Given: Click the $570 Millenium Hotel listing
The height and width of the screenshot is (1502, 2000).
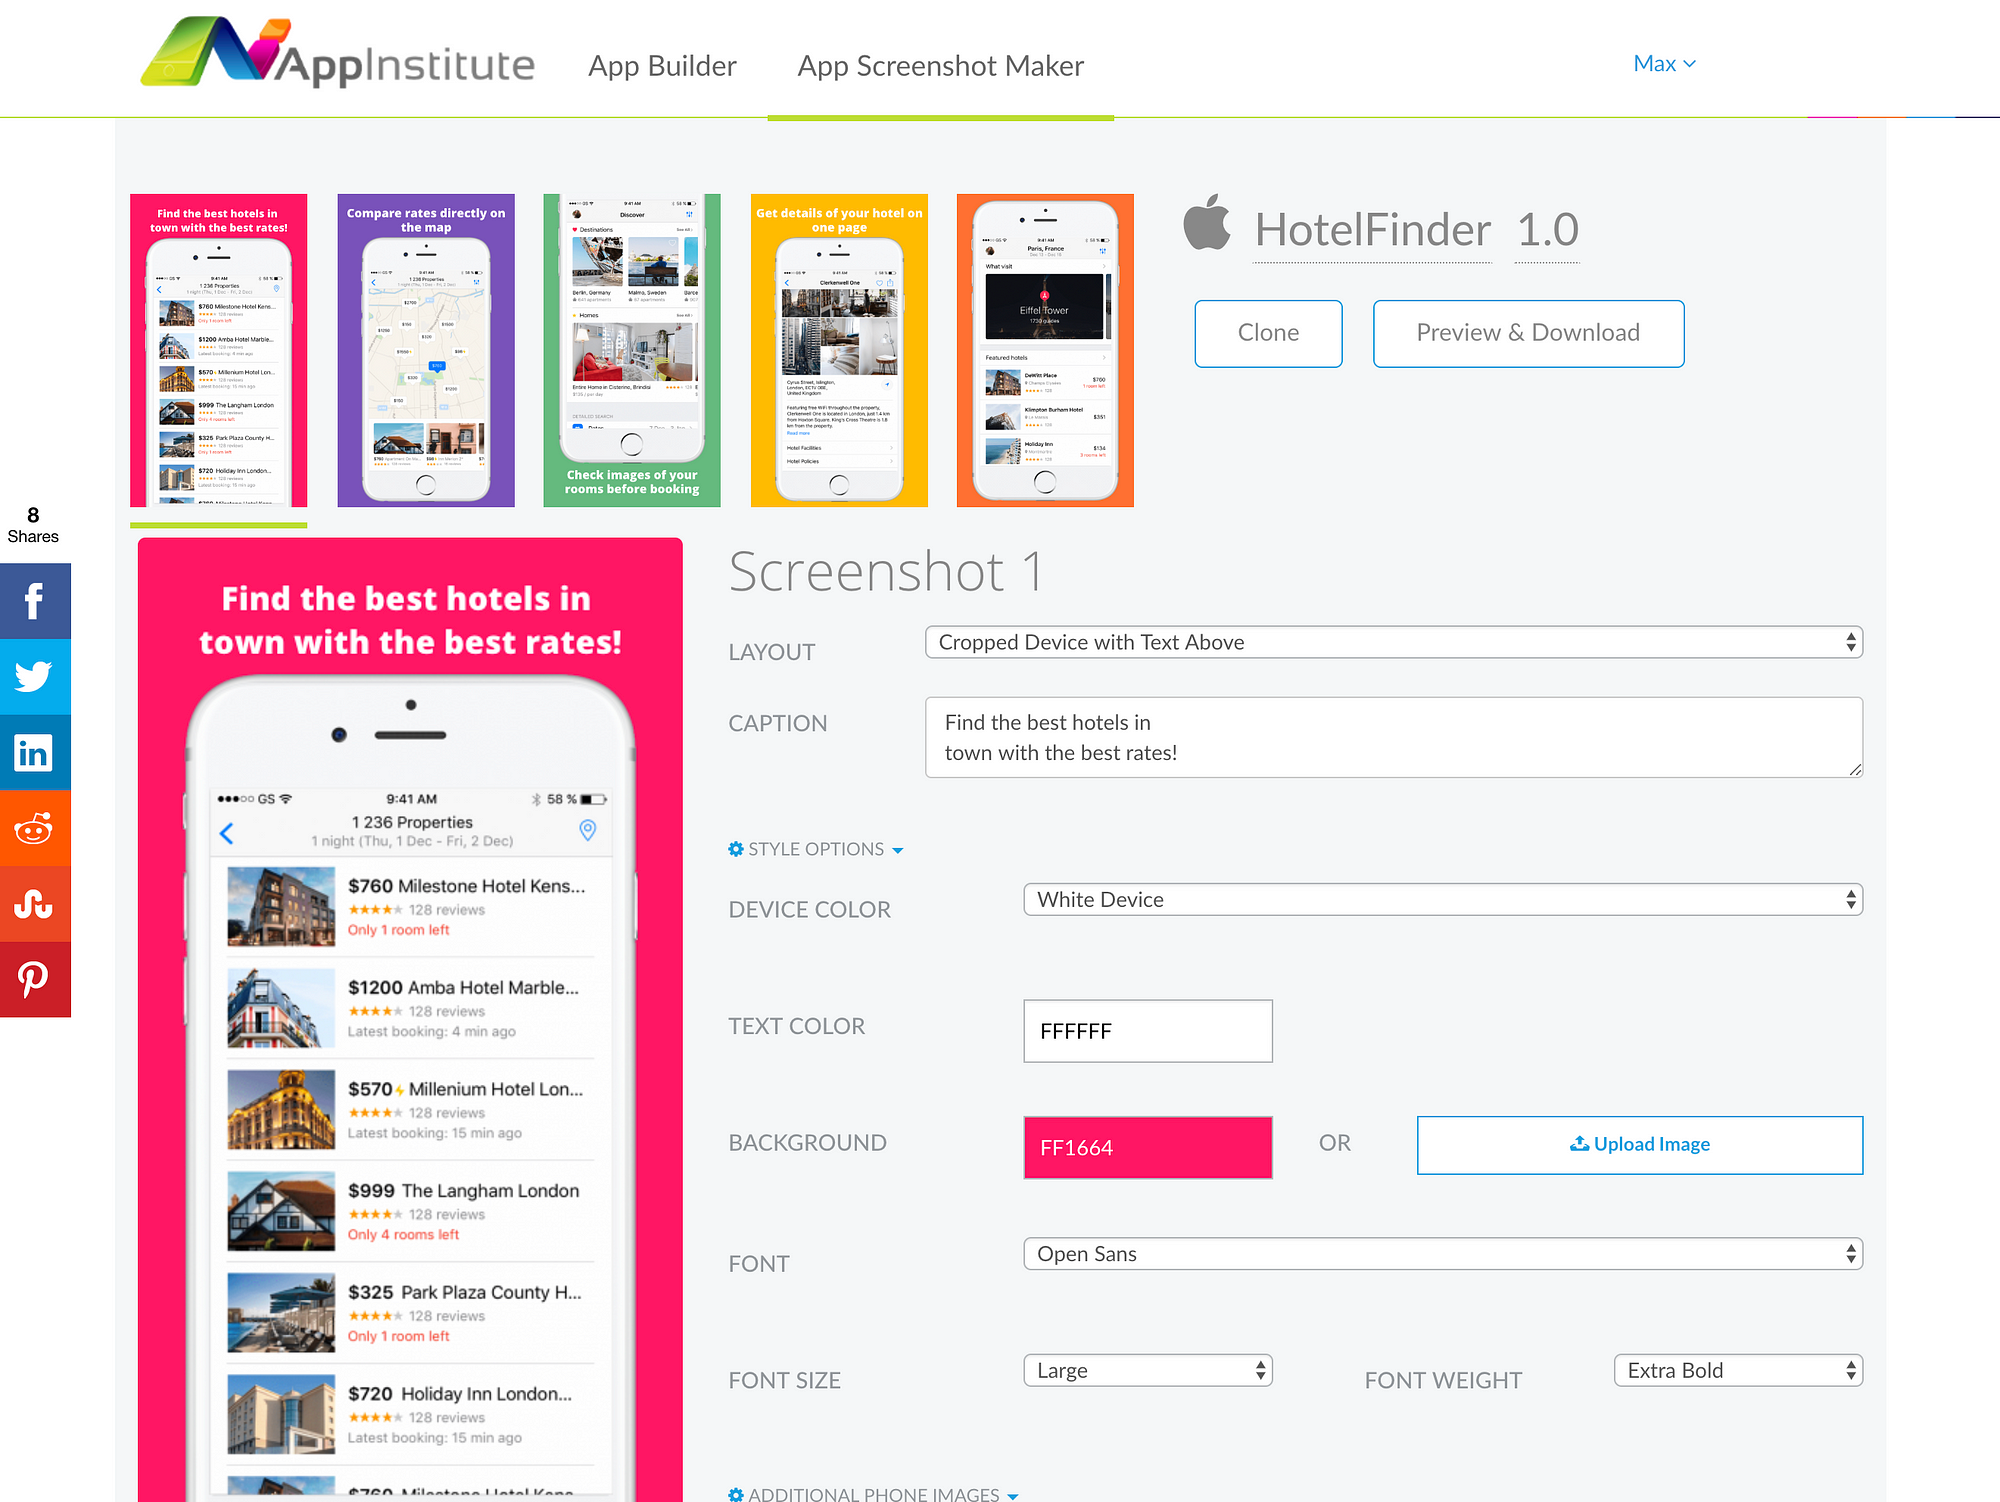Looking at the screenshot, I should tap(411, 1110).
